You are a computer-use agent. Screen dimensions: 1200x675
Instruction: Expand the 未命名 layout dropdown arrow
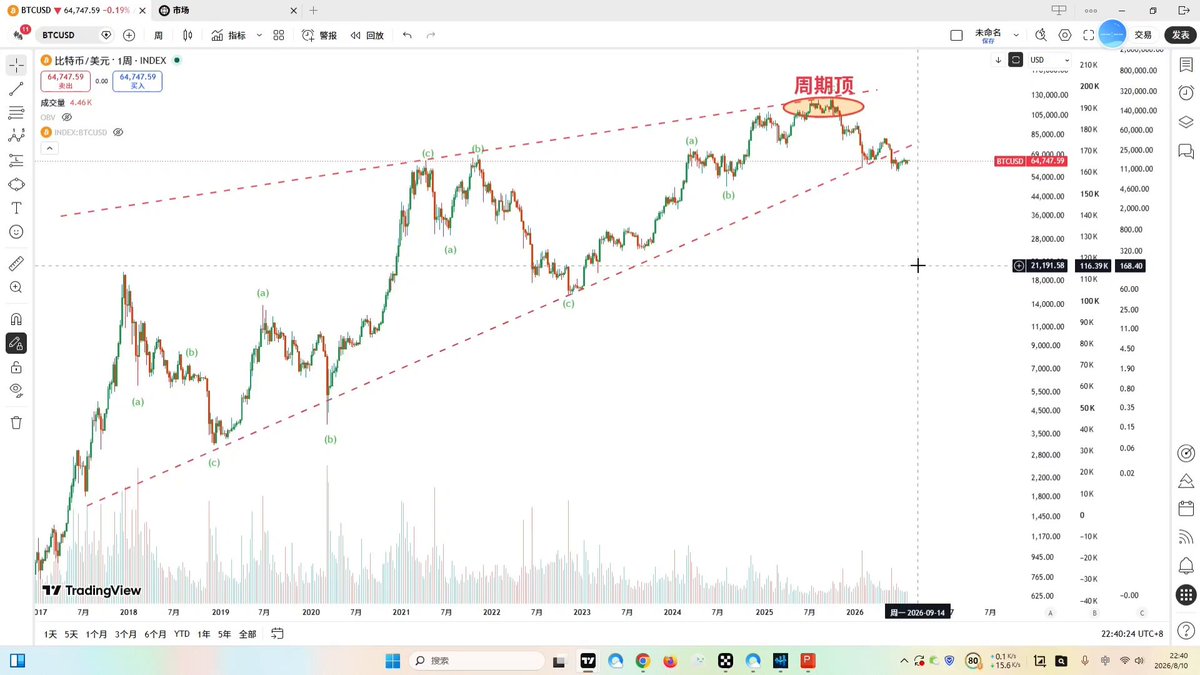1017,35
